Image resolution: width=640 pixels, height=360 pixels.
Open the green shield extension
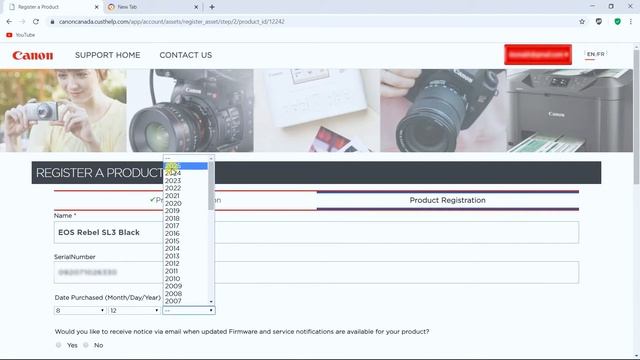617,22
